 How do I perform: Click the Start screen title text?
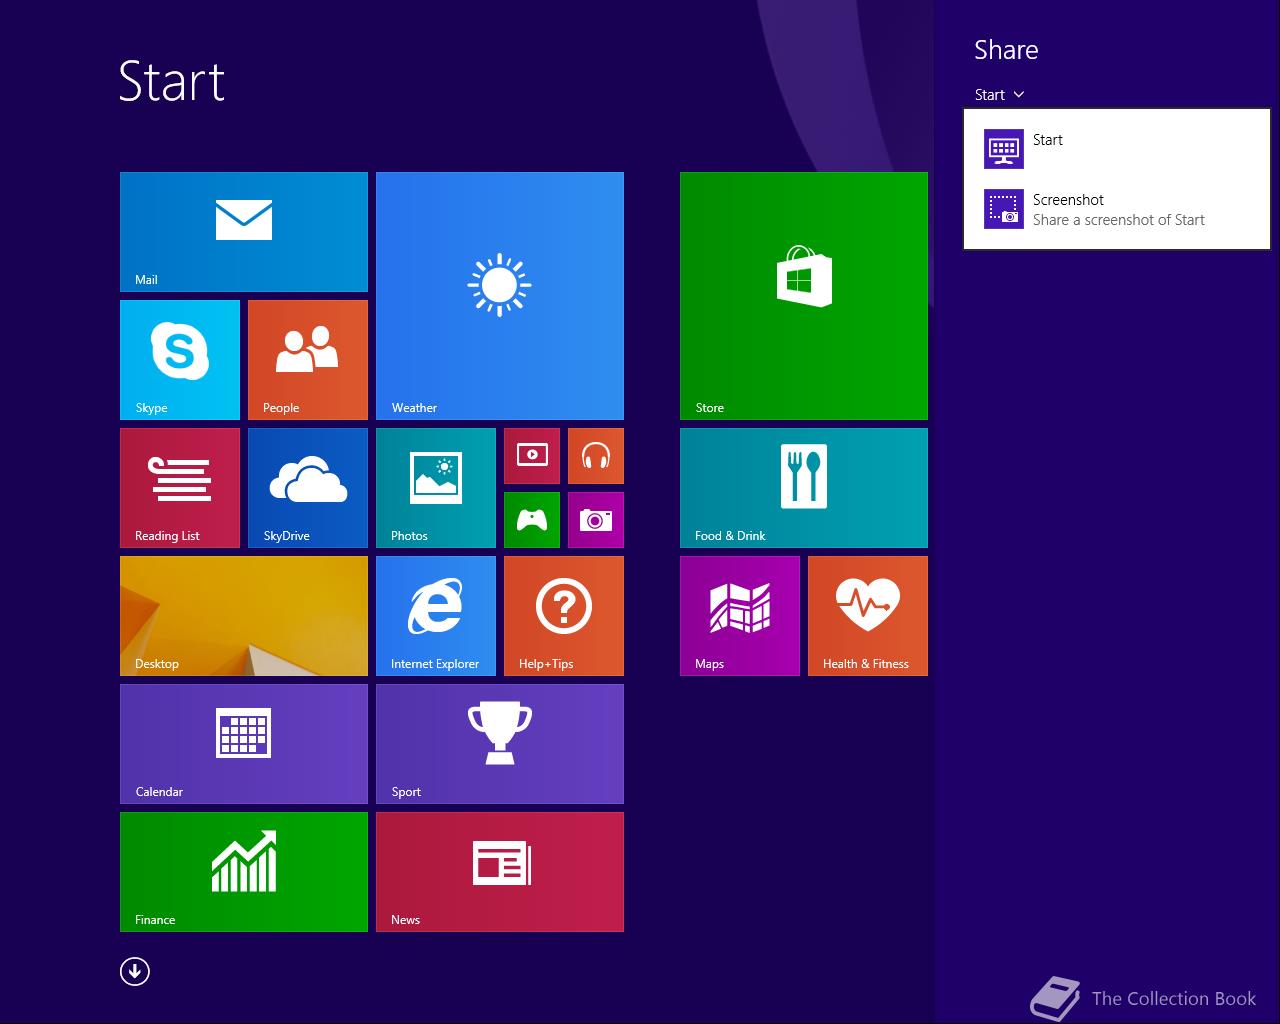pyautogui.click(x=172, y=81)
